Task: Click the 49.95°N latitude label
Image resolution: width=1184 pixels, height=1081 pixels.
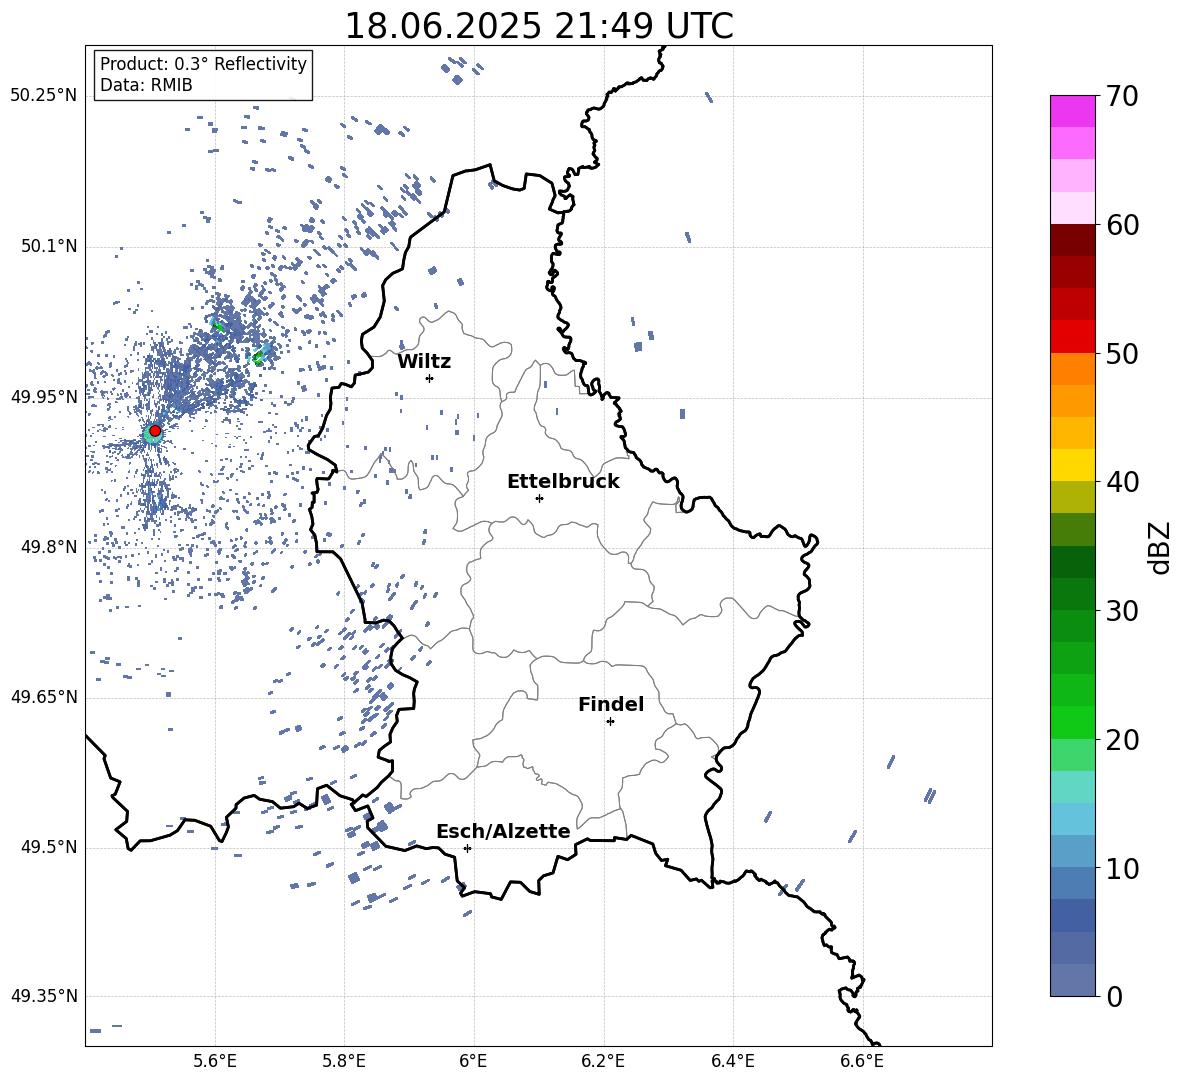Action: coord(44,397)
